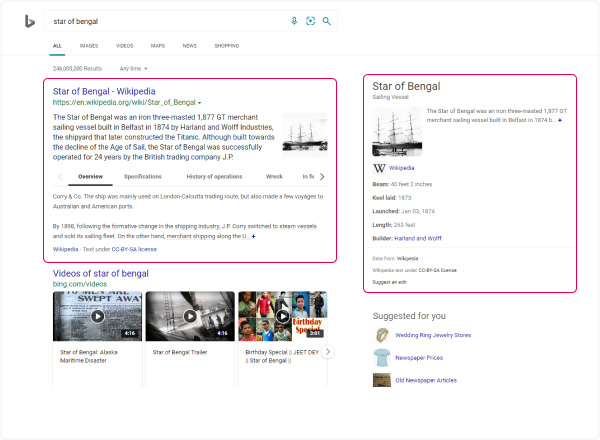Switch to the NEWS tab
The width and height of the screenshot is (600, 440).
pos(189,46)
